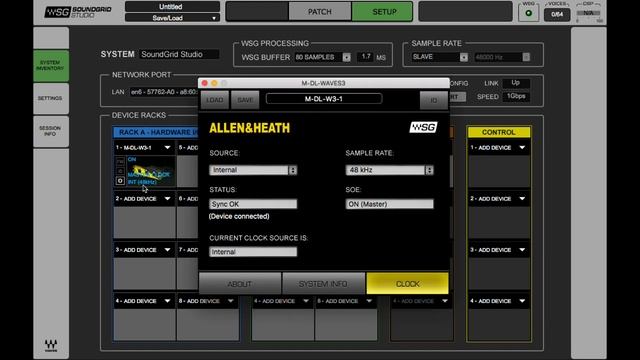
Task: Expand Rack A slot 4 Add Device menu
Action: 167,301
